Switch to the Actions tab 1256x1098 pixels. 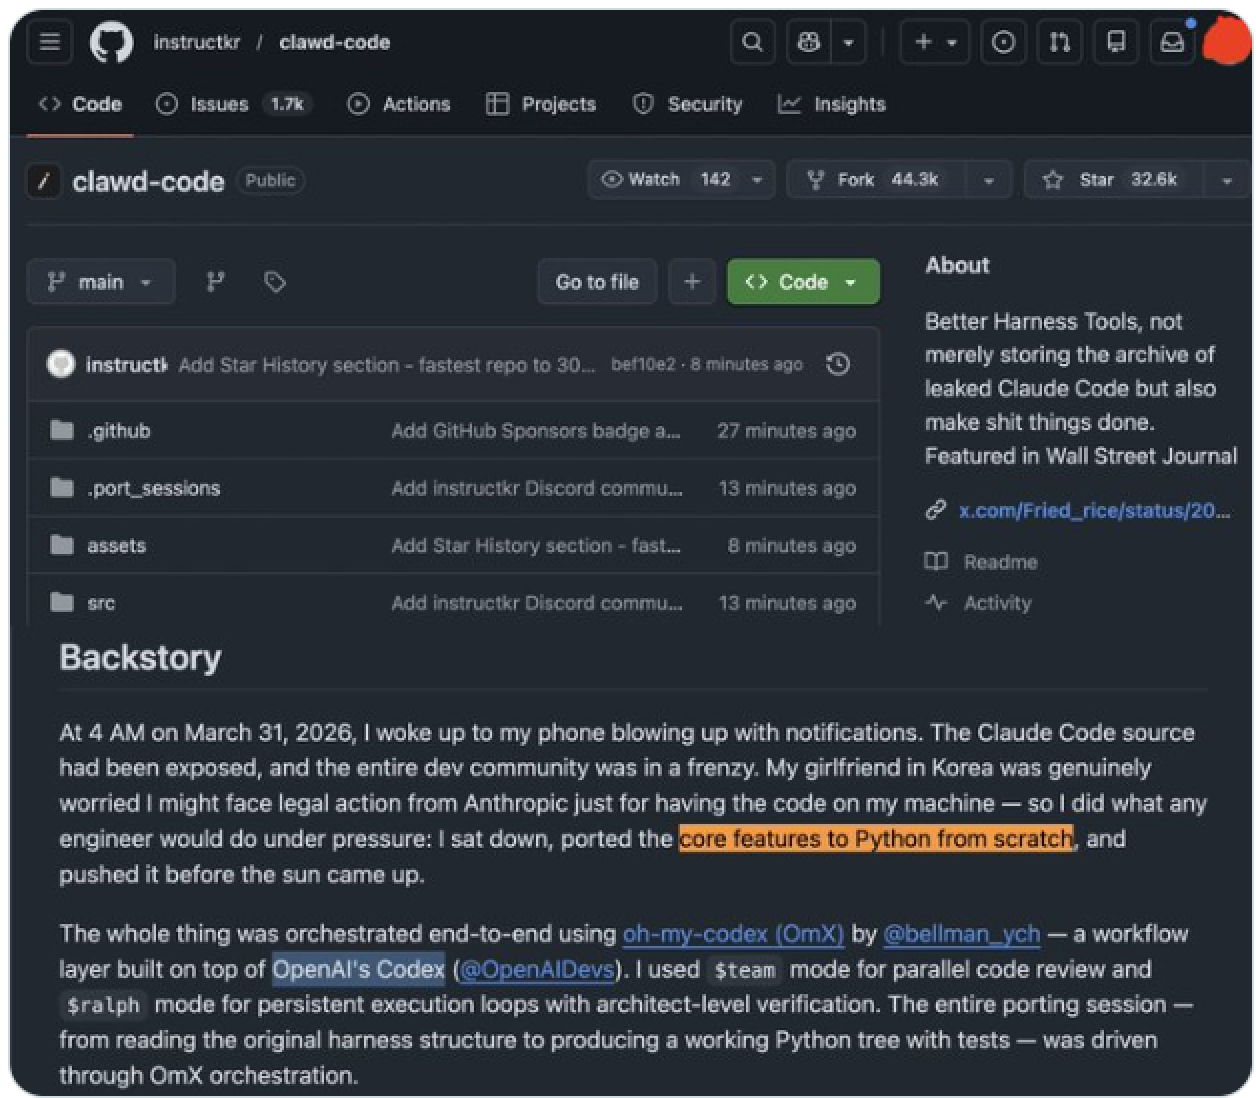pyautogui.click(x=399, y=104)
